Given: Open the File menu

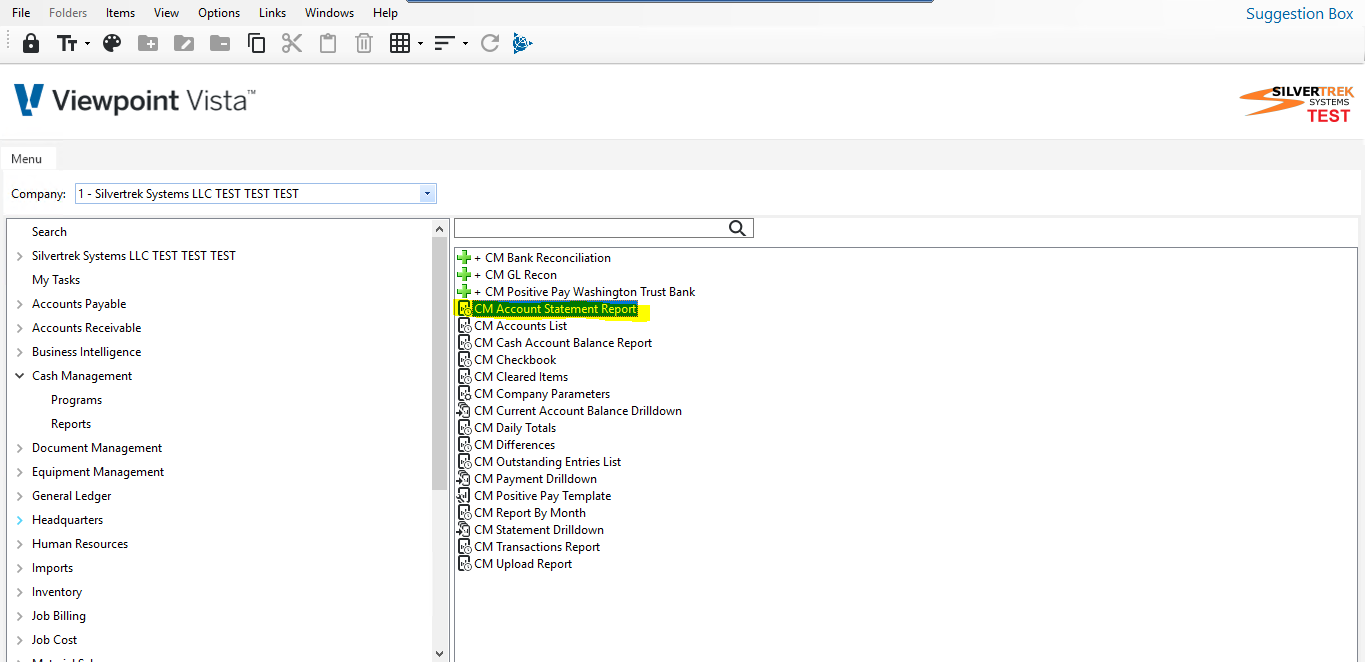Looking at the screenshot, I should (21, 13).
